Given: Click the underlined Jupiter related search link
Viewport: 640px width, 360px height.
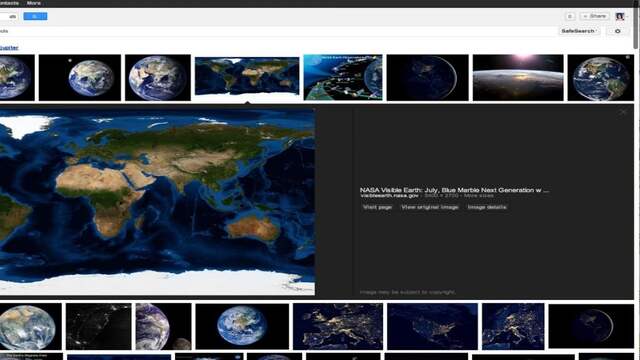Looking at the screenshot, I should tap(9, 48).
